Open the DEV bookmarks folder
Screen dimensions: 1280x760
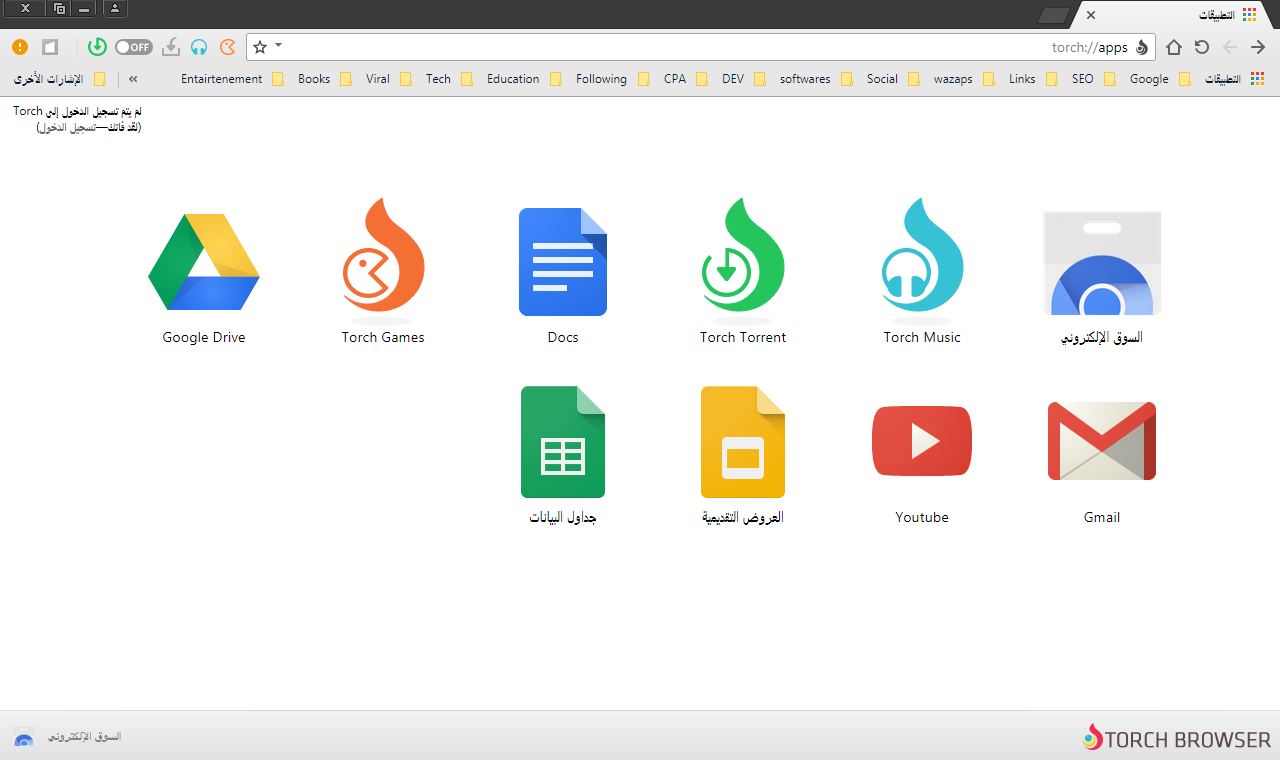[x=743, y=79]
